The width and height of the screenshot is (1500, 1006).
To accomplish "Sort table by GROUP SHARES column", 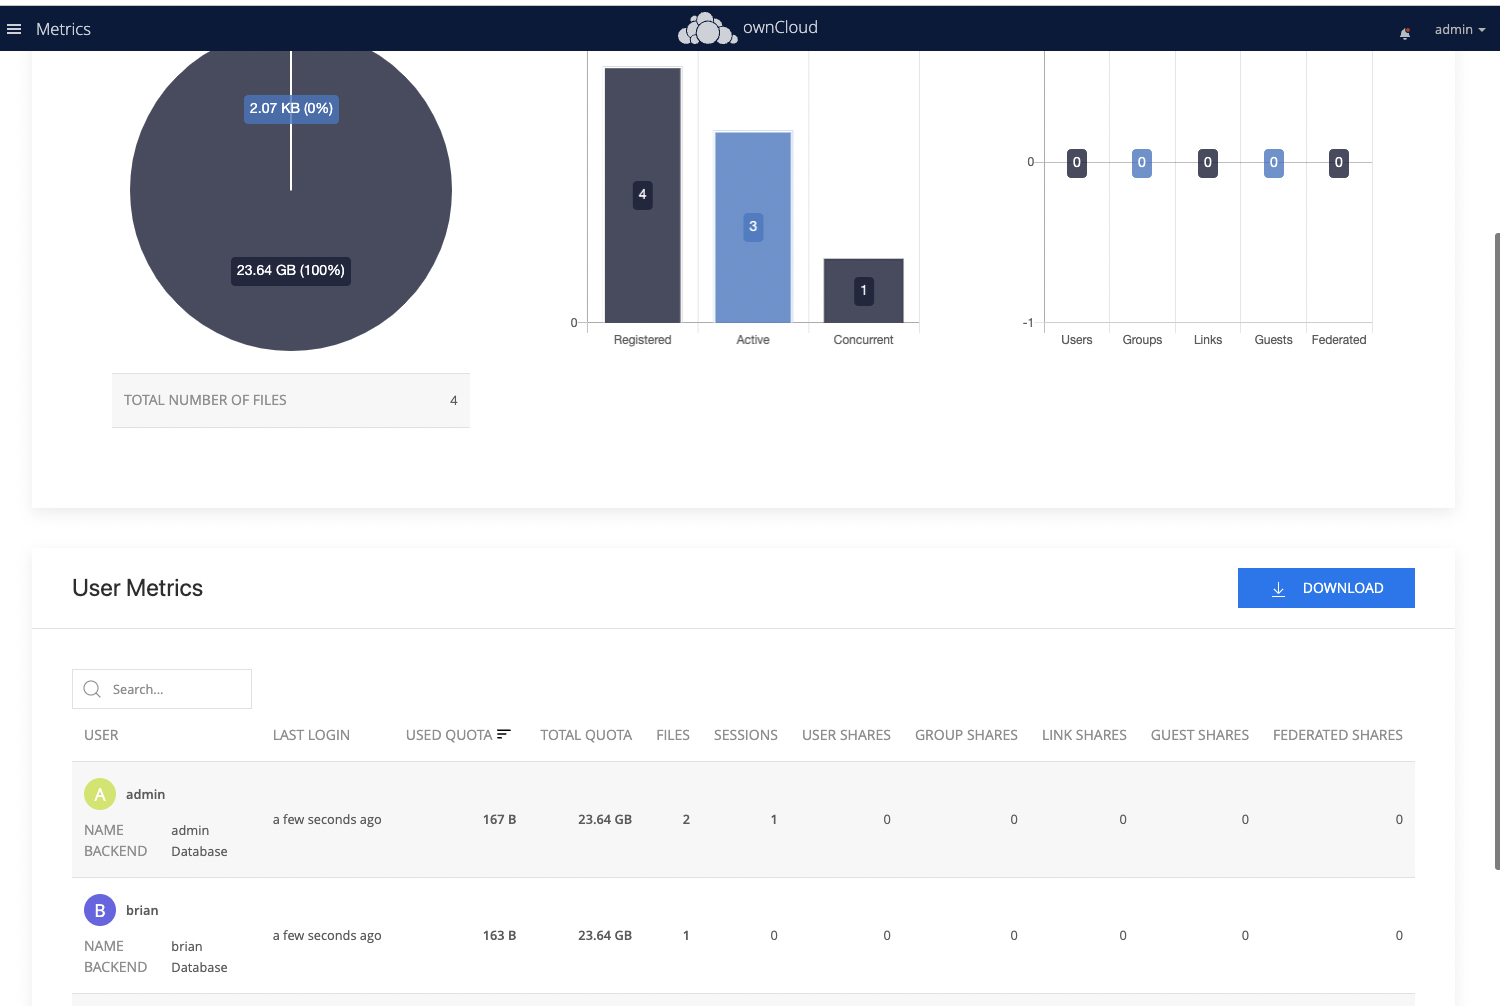I will click(966, 735).
